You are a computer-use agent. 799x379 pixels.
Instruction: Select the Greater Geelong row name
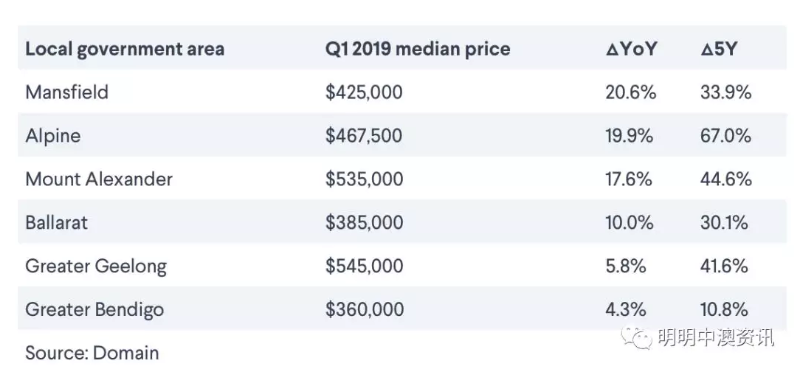96,266
